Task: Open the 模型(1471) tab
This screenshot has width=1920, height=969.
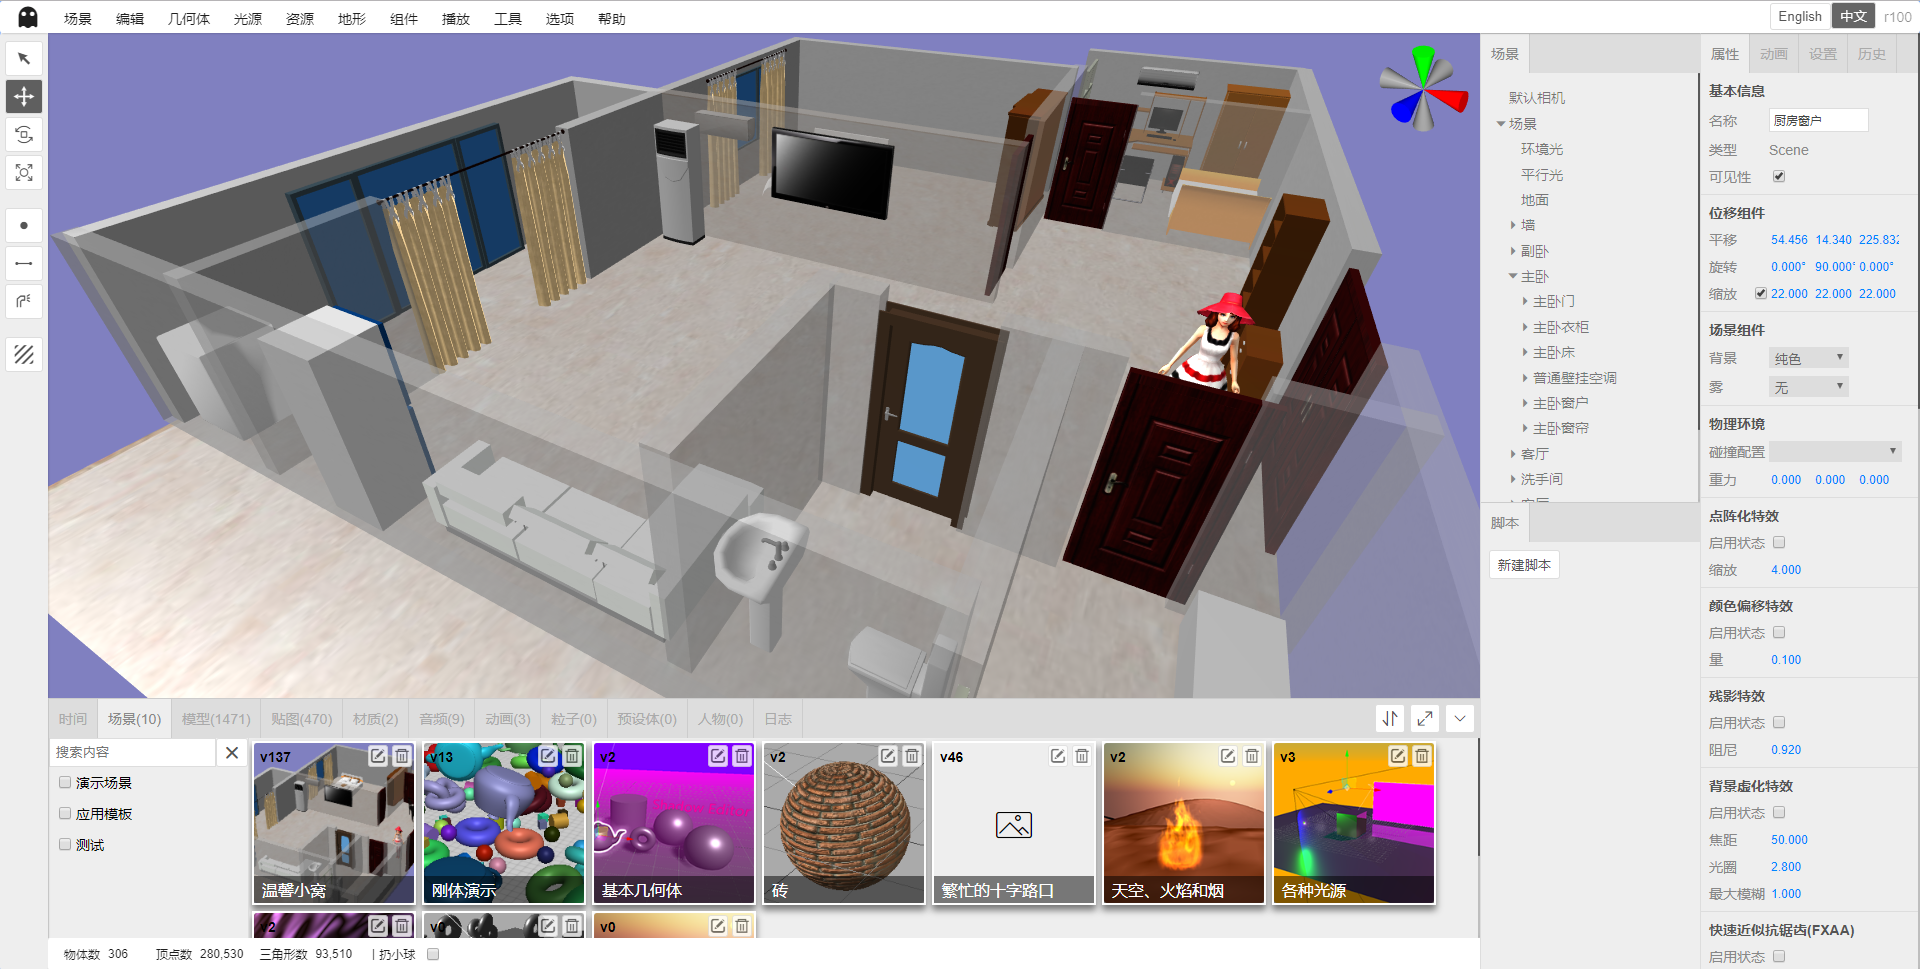Action: [x=216, y=719]
